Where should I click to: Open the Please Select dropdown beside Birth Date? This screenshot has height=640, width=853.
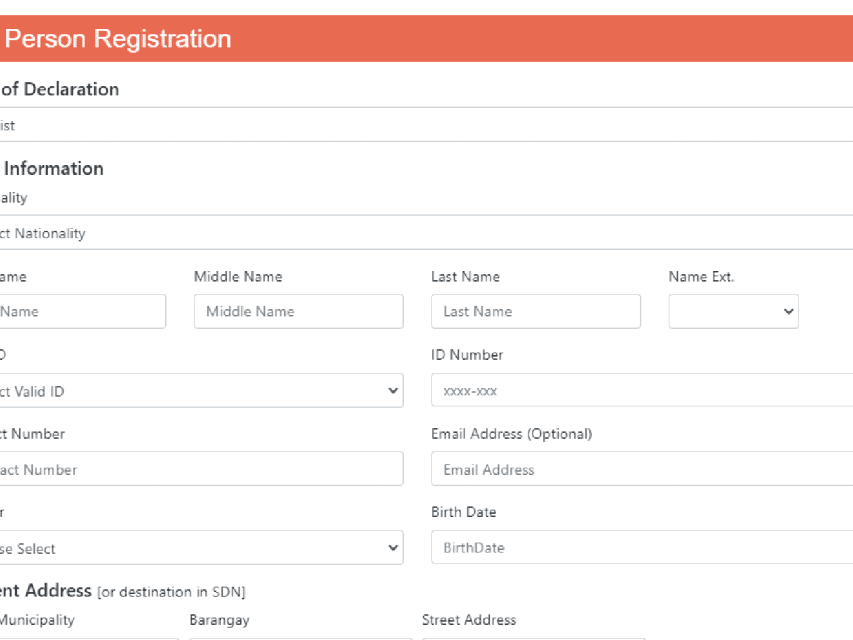(x=200, y=548)
